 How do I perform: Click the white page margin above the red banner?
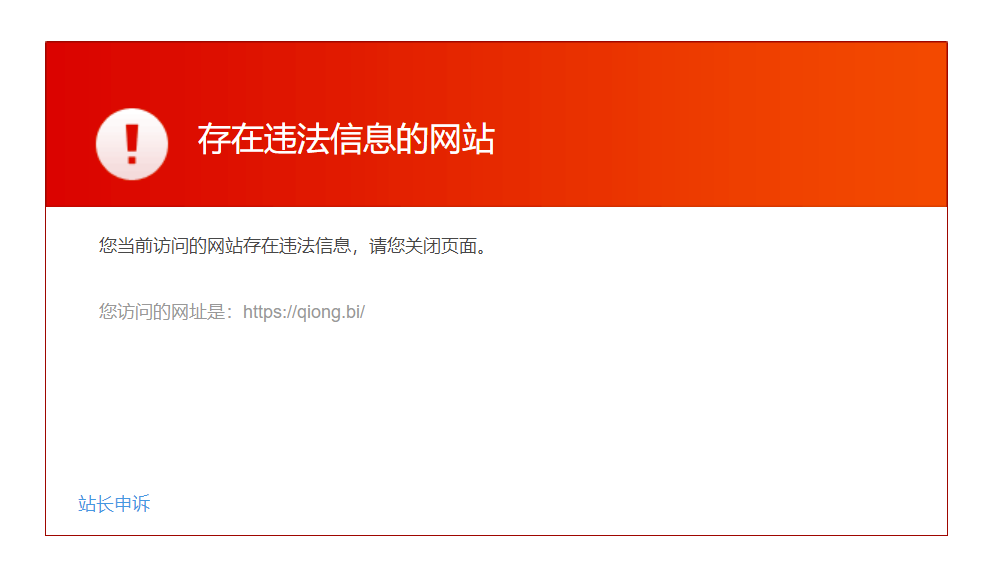pos(496,20)
